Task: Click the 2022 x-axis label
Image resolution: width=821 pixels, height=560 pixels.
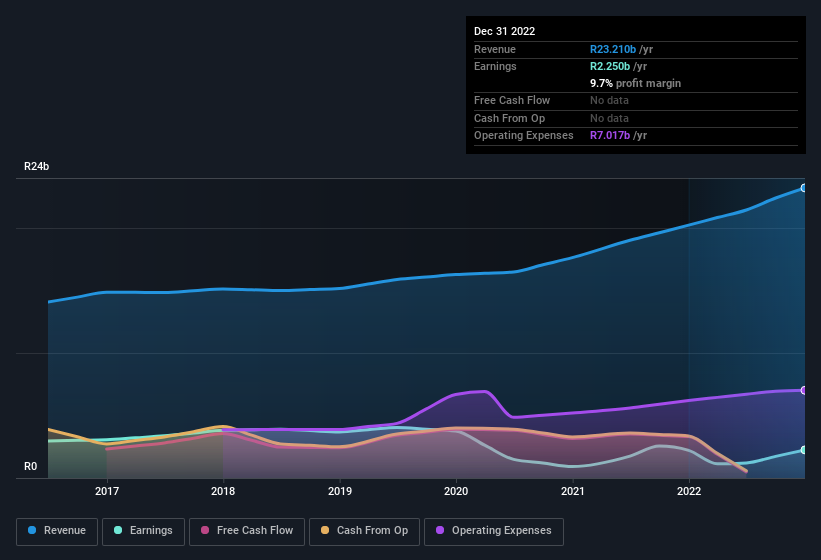Action: tap(689, 491)
